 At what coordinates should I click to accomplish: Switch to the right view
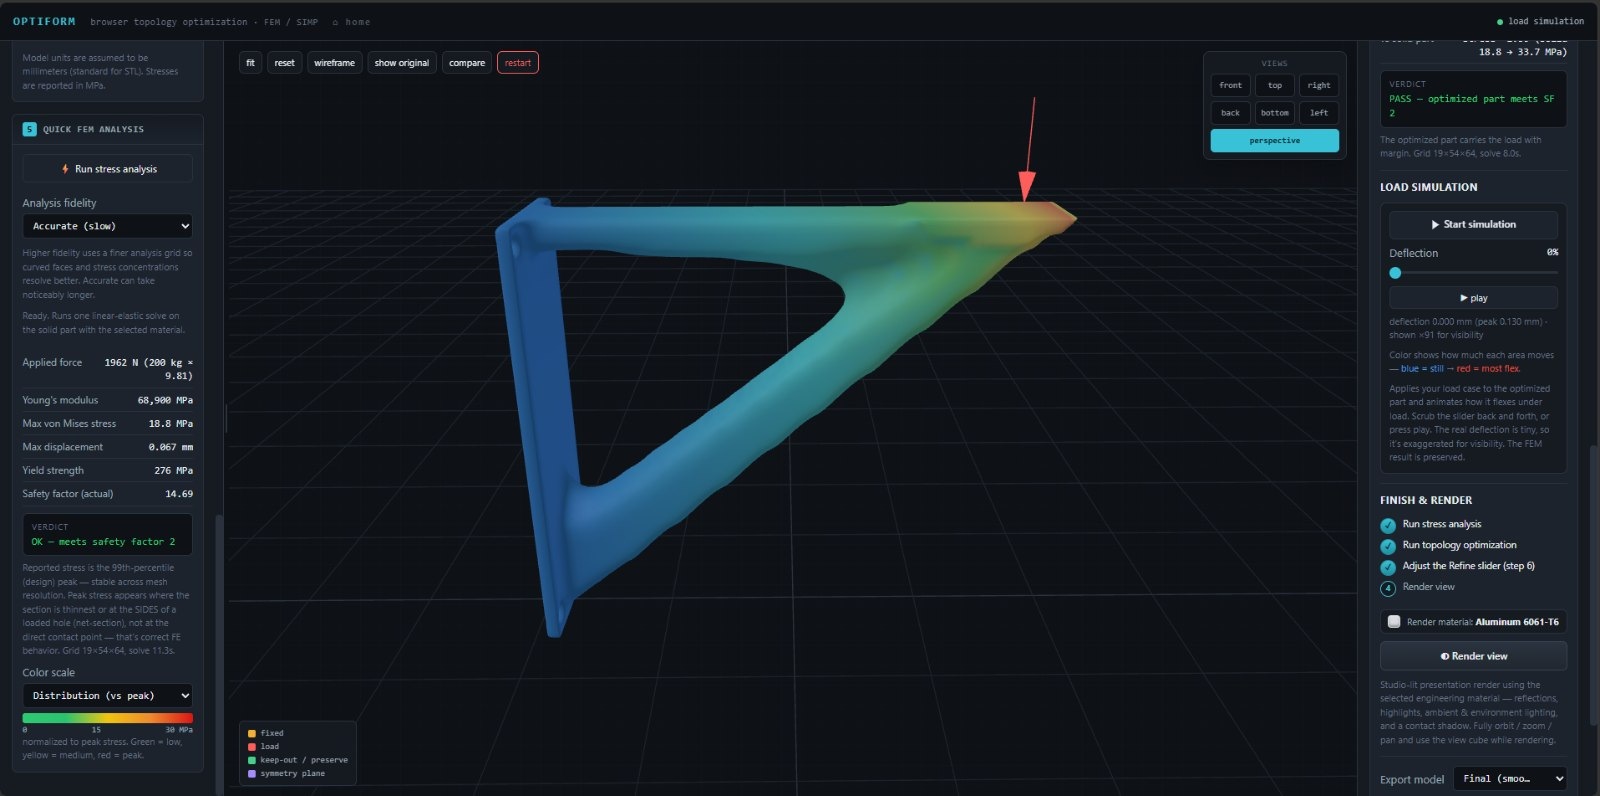click(1319, 86)
